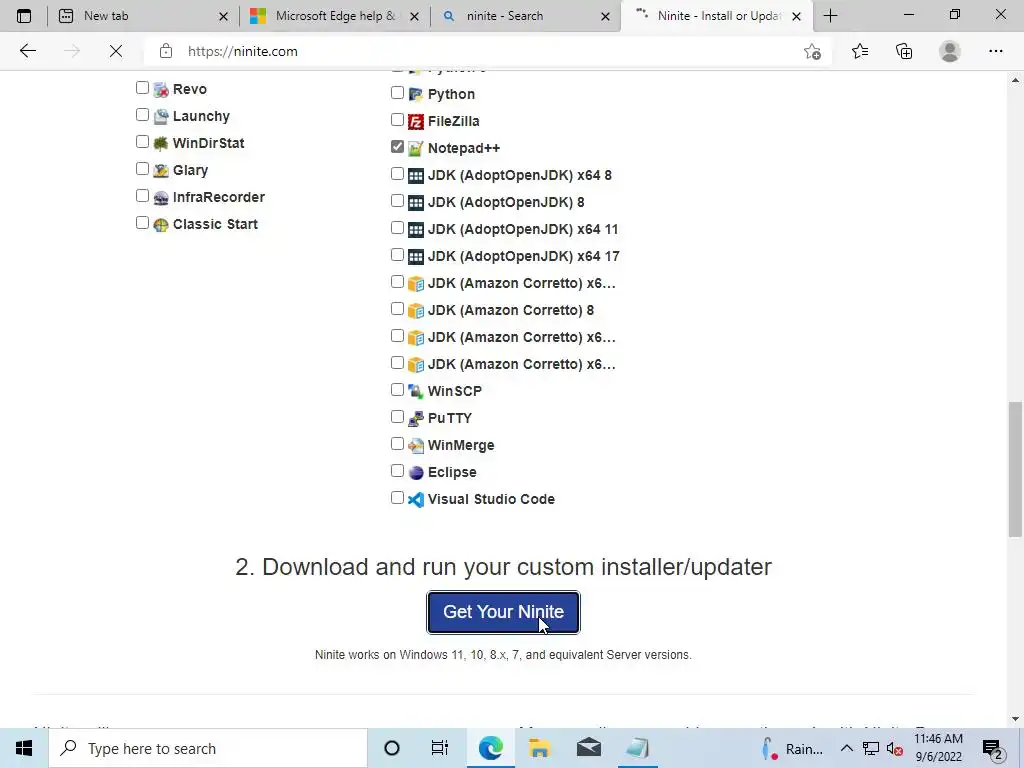Open the browser profile avatar
The height and width of the screenshot is (768, 1024).
pos(950,51)
